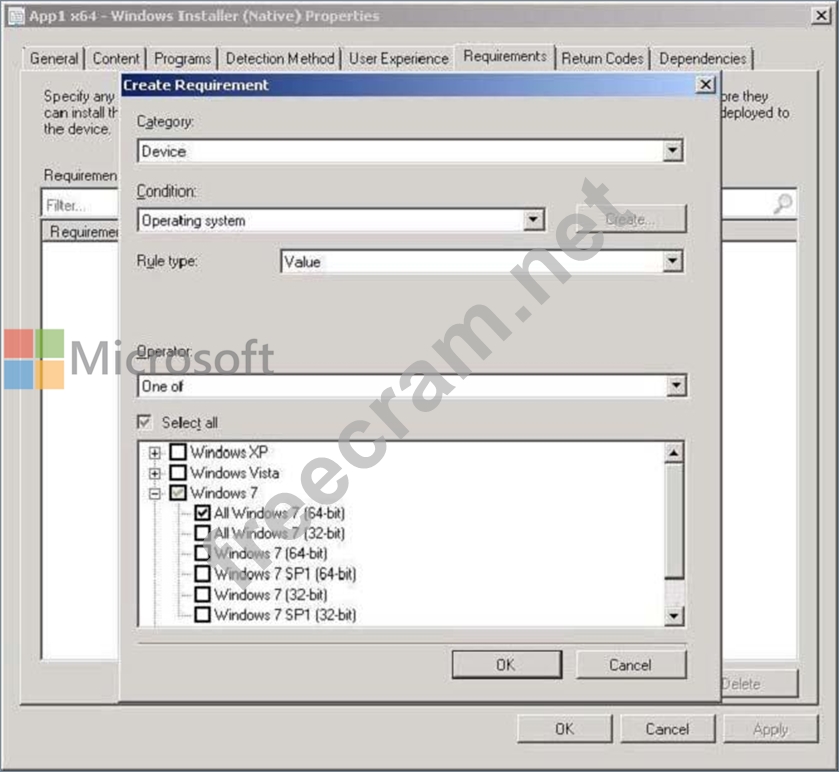The height and width of the screenshot is (772, 839).
Task: Check the Windows XP checkbox
Action: pos(178,452)
